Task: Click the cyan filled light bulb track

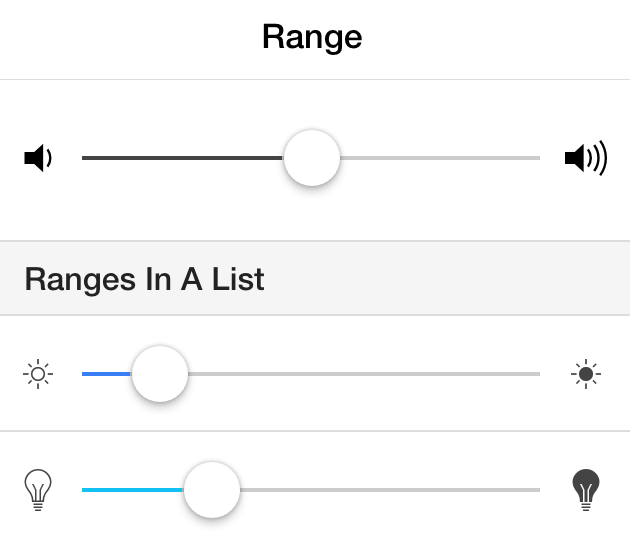Action: coord(133,490)
